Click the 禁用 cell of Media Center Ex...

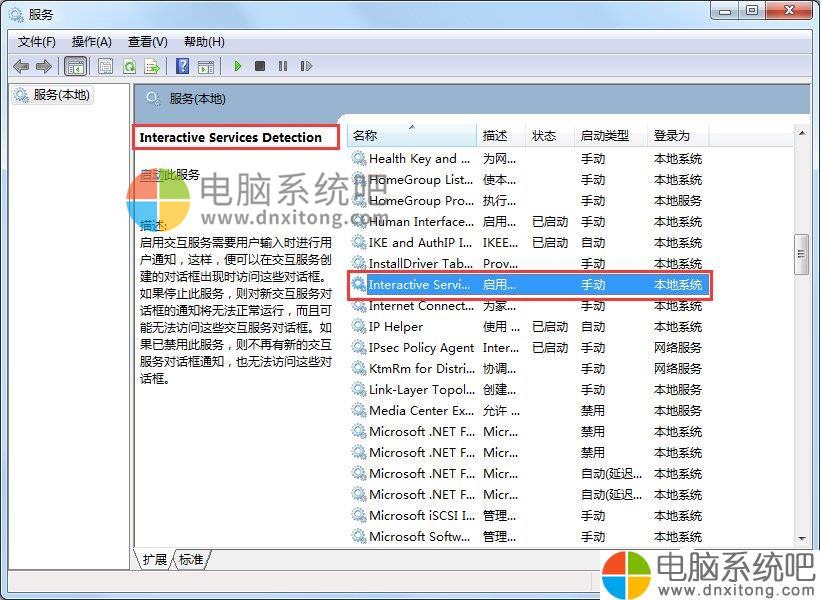593,410
